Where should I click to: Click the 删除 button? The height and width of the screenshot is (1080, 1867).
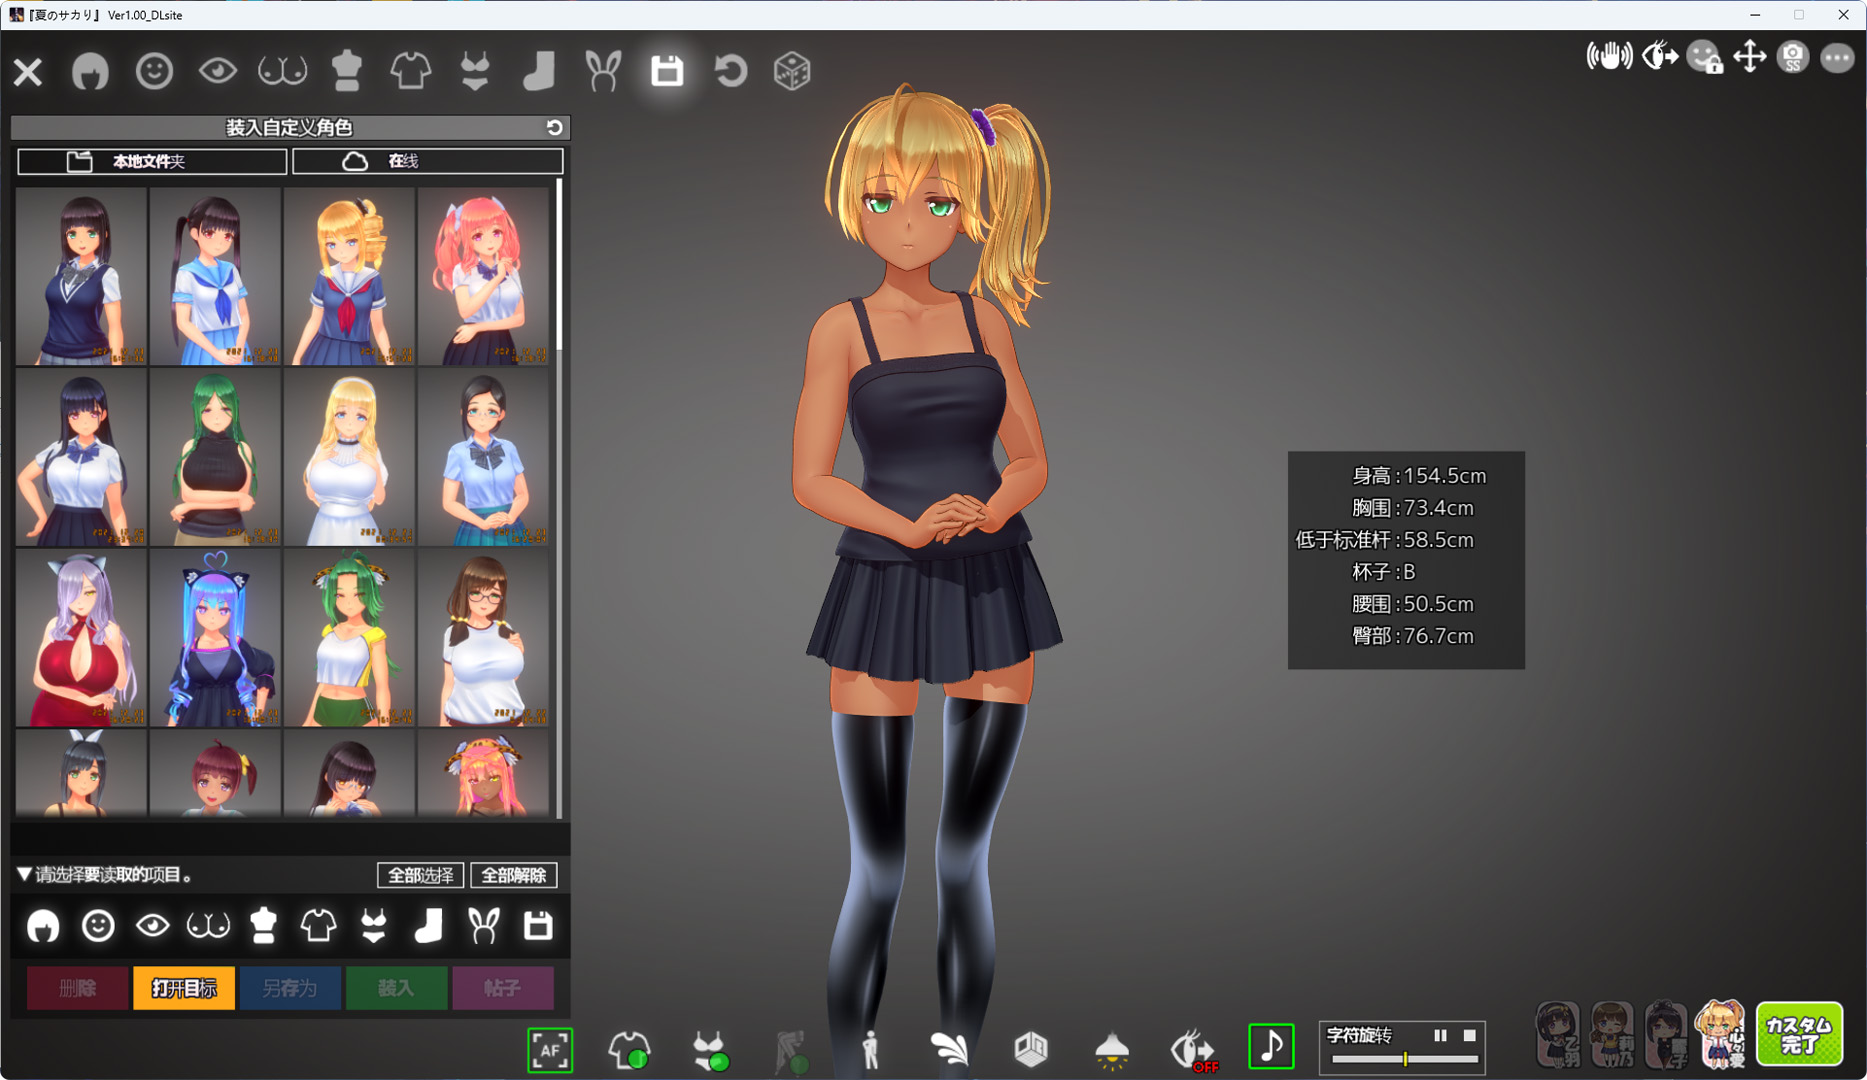pyautogui.click(x=77, y=988)
